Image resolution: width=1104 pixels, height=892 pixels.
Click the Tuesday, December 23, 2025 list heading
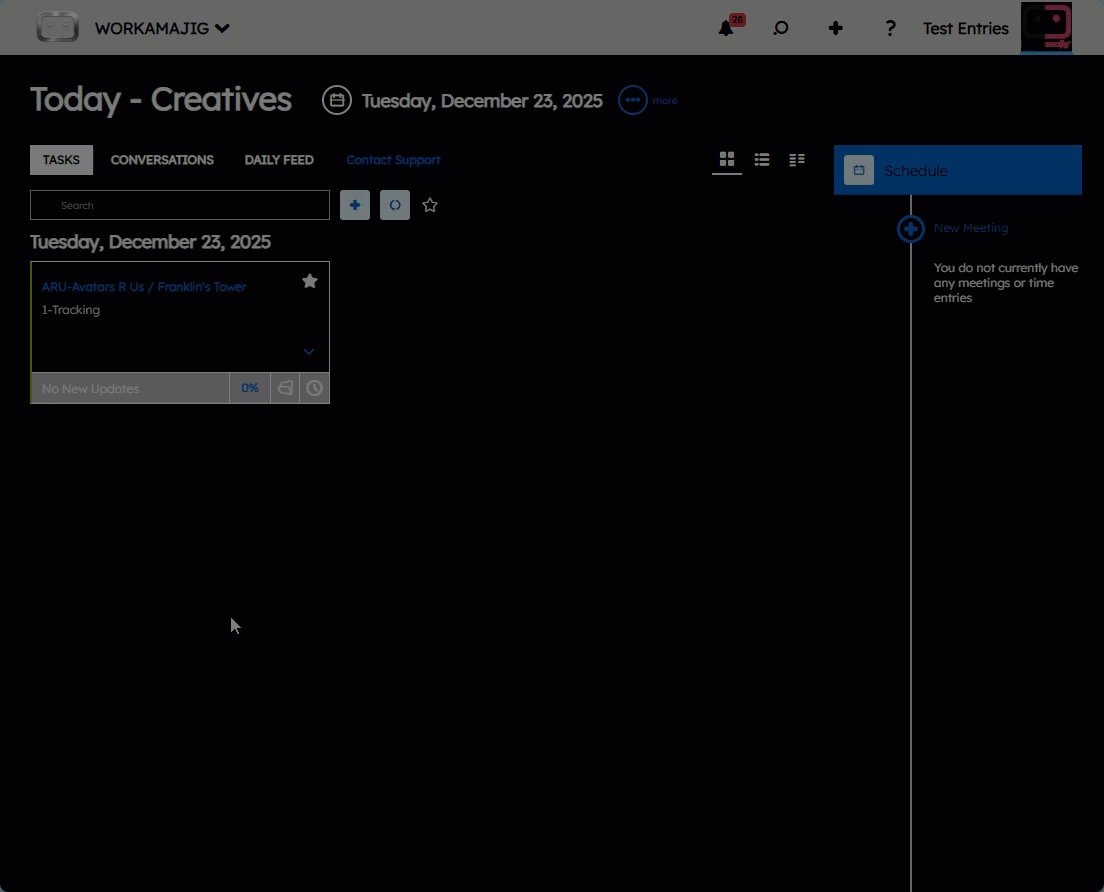click(150, 242)
